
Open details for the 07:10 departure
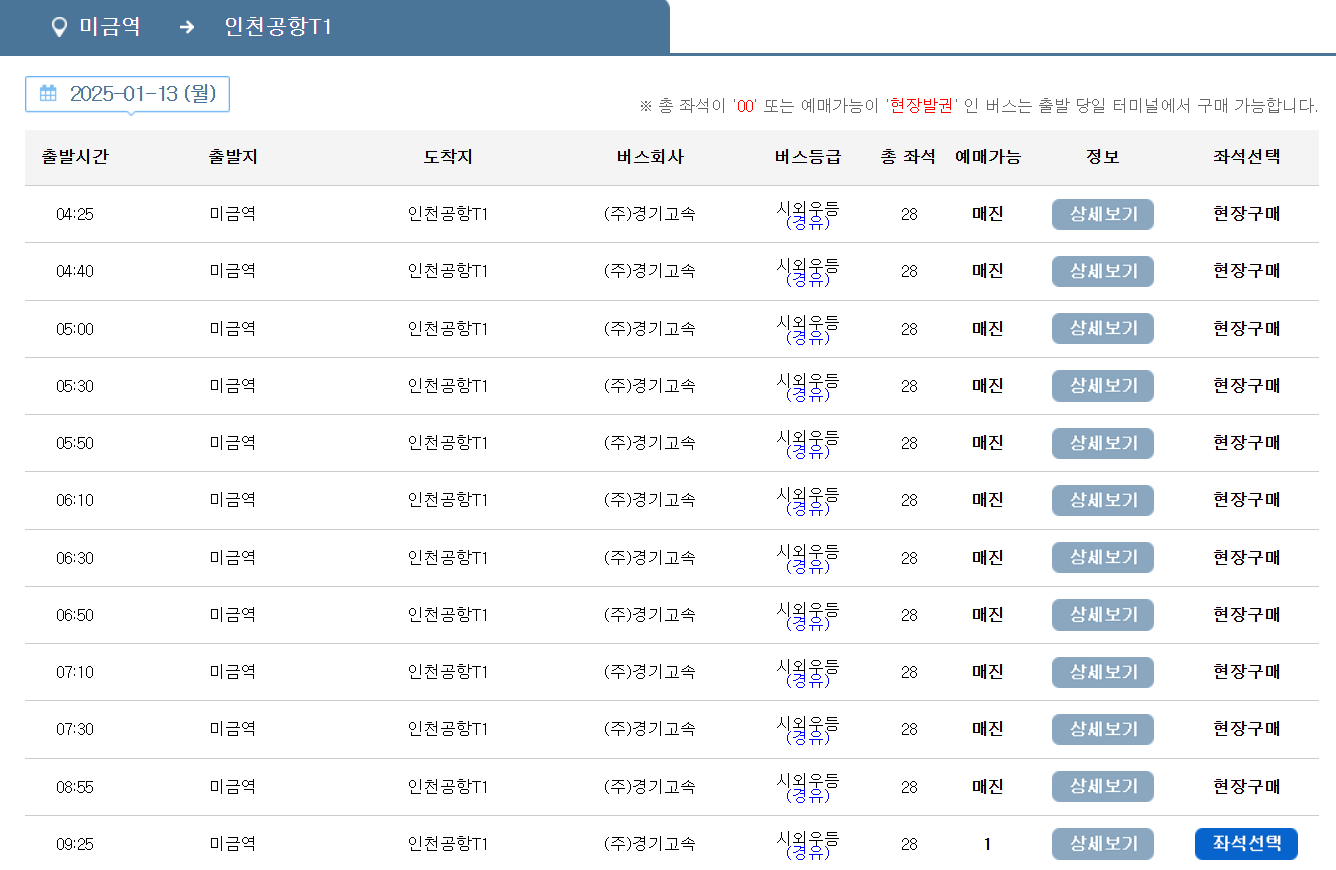1102,672
